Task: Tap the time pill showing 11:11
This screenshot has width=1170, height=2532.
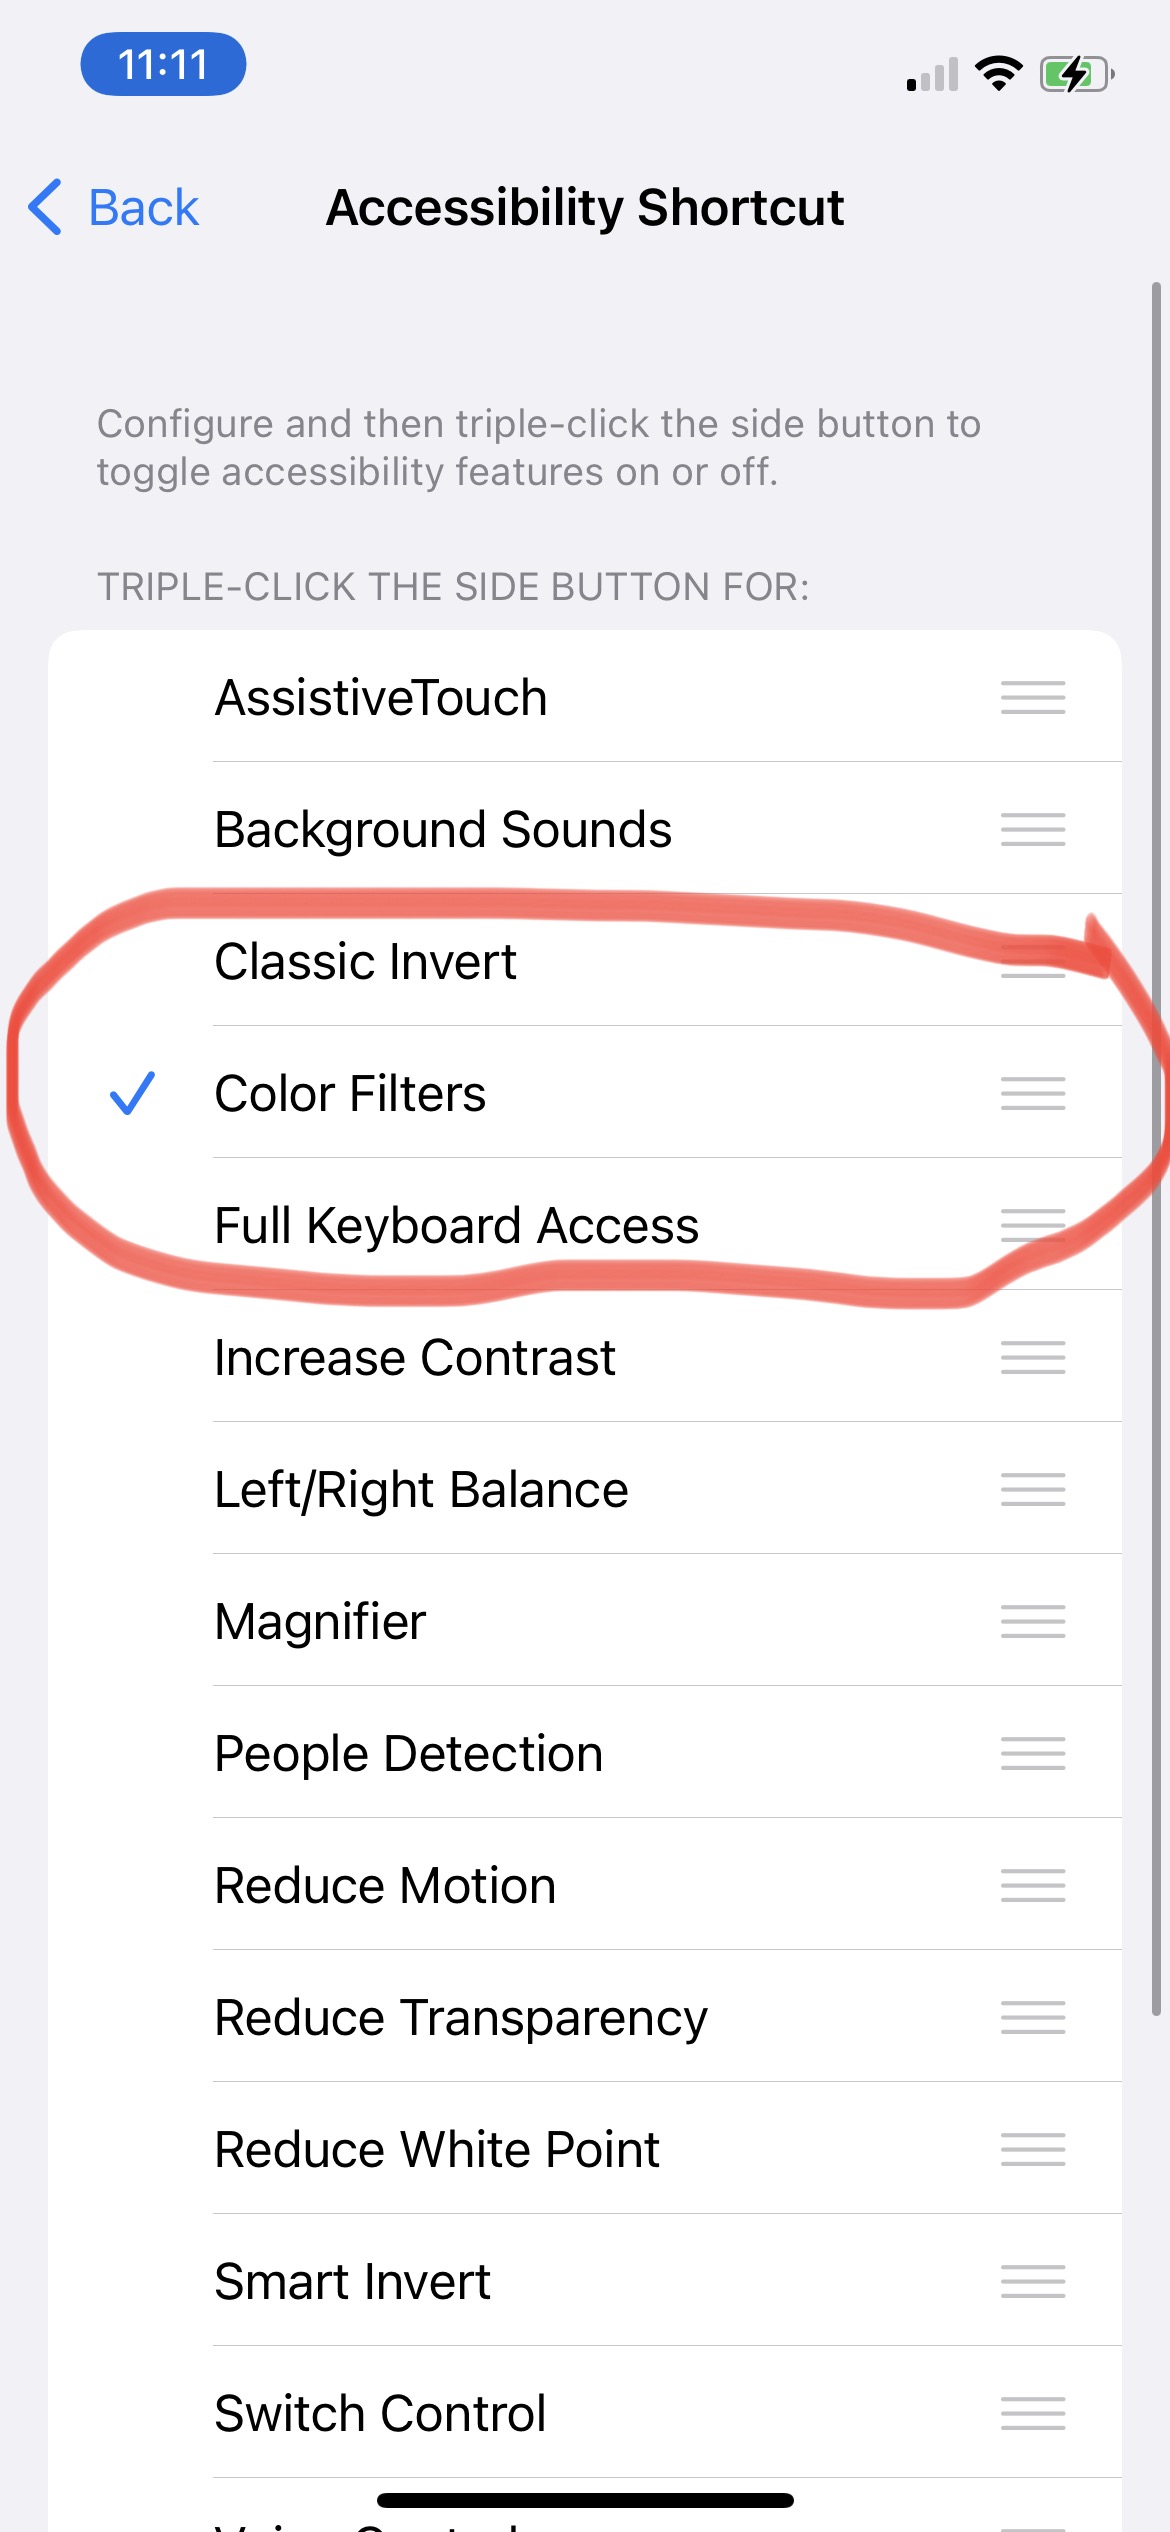Action: pyautogui.click(x=163, y=65)
